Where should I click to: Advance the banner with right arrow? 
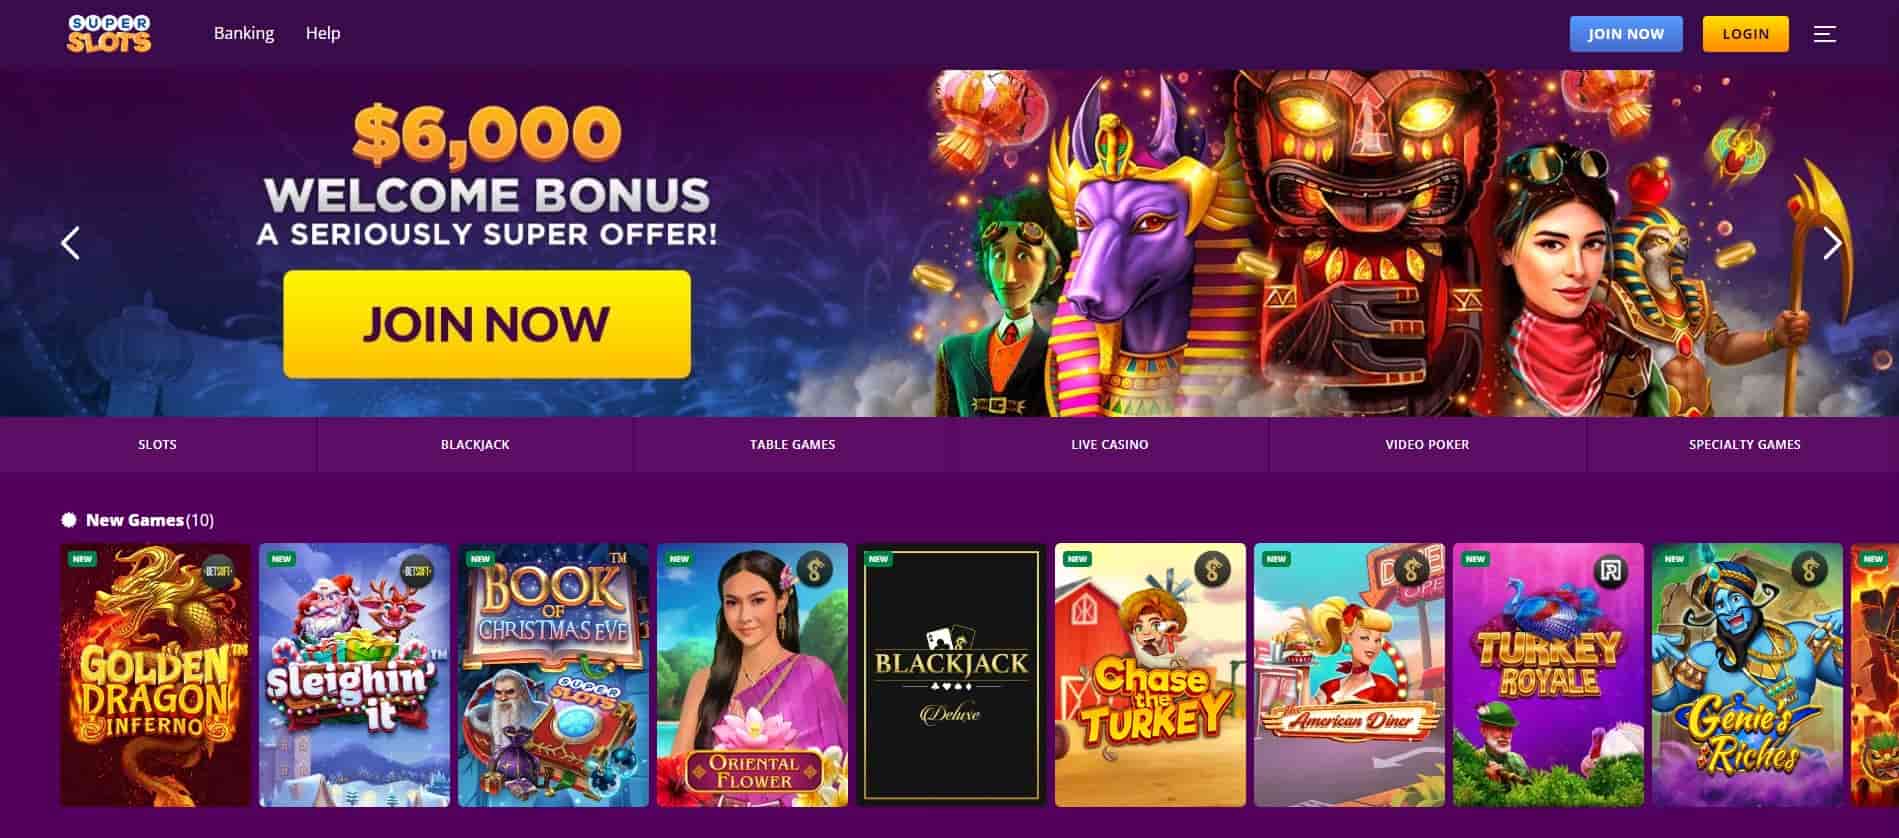1832,243
